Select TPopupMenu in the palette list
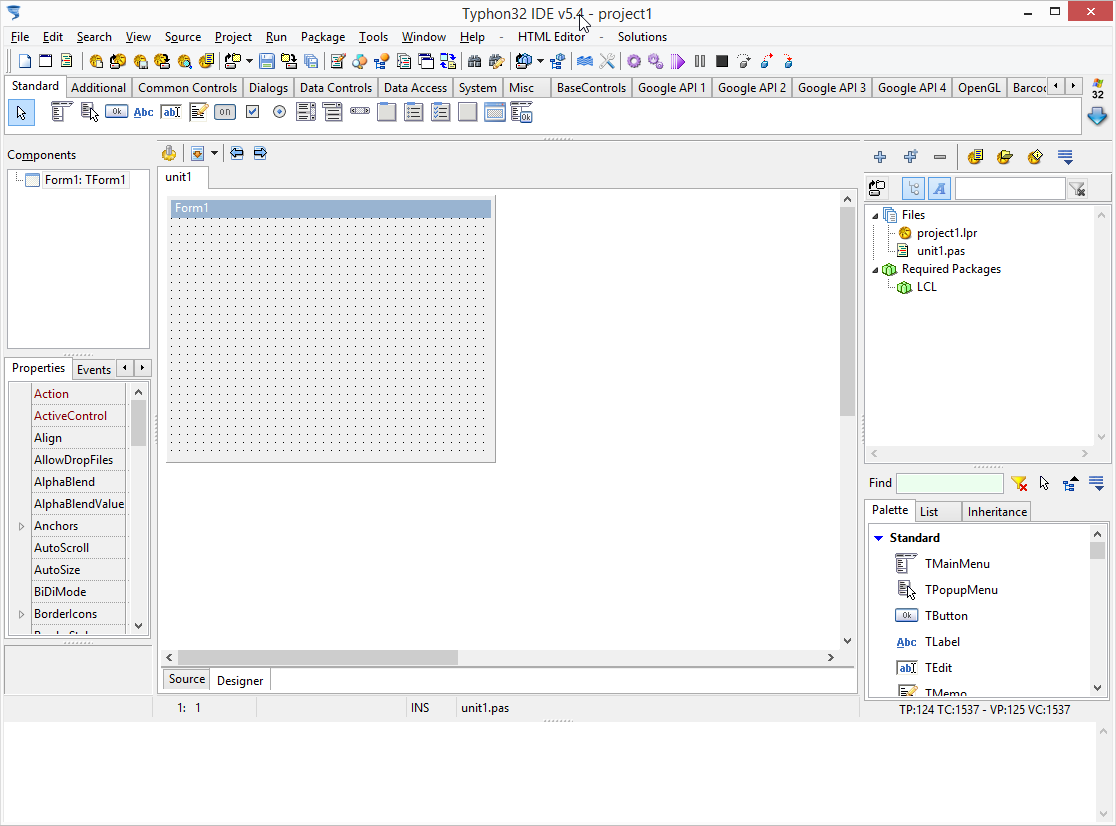Image resolution: width=1116 pixels, height=826 pixels. pyautogui.click(x=961, y=590)
